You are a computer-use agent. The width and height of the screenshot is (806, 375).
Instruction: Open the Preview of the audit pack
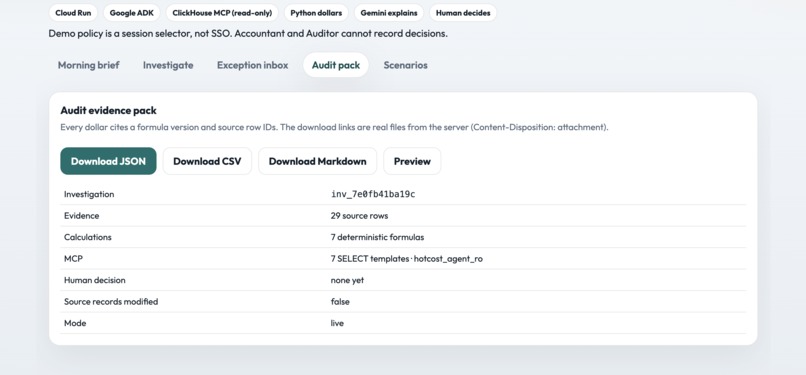[x=412, y=161]
